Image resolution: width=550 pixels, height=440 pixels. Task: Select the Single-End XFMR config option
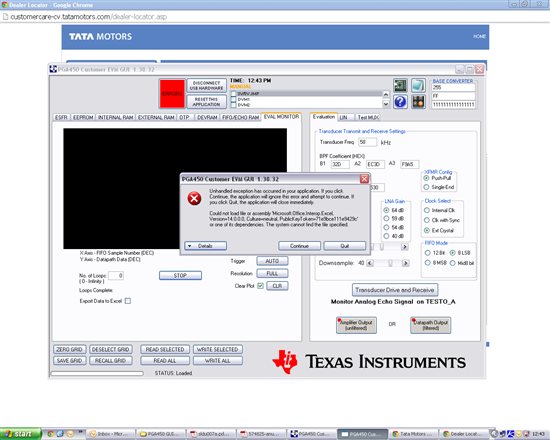(x=427, y=187)
